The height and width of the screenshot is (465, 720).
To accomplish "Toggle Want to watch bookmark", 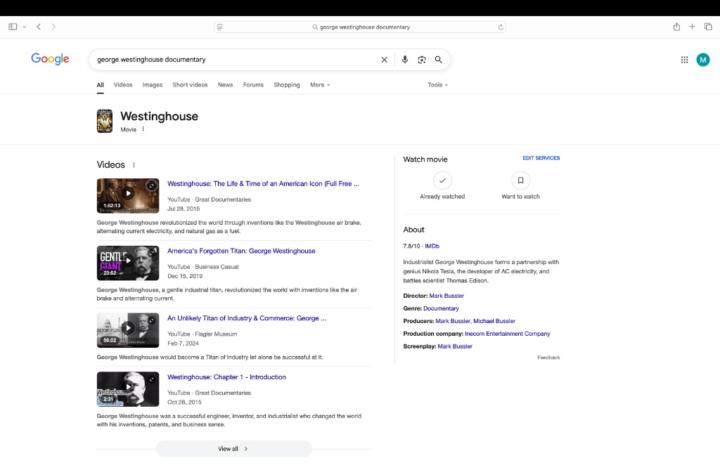I will pyautogui.click(x=520, y=181).
